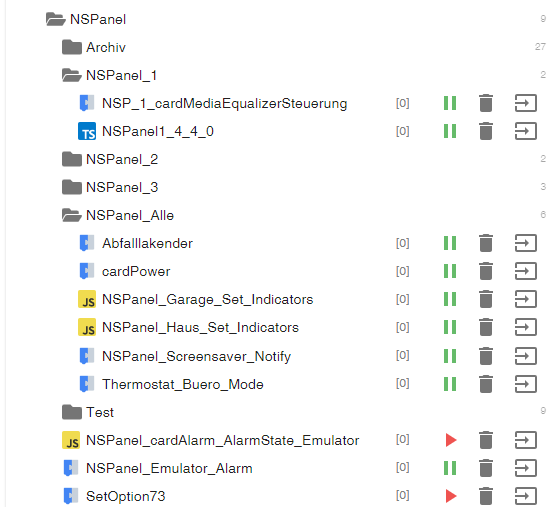The width and height of the screenshot is (550, 507).
Task: Pause the NSPanel_Garage_Set_Indicators script
Action: [x=450, y=299]
